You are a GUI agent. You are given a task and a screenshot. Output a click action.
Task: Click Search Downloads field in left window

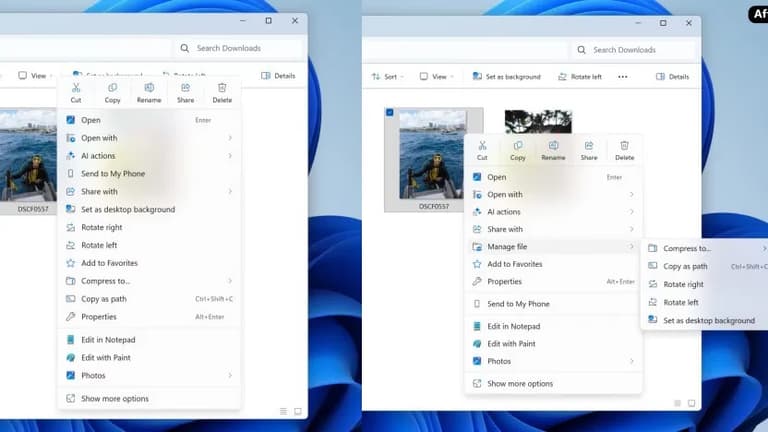coord(239,48)
